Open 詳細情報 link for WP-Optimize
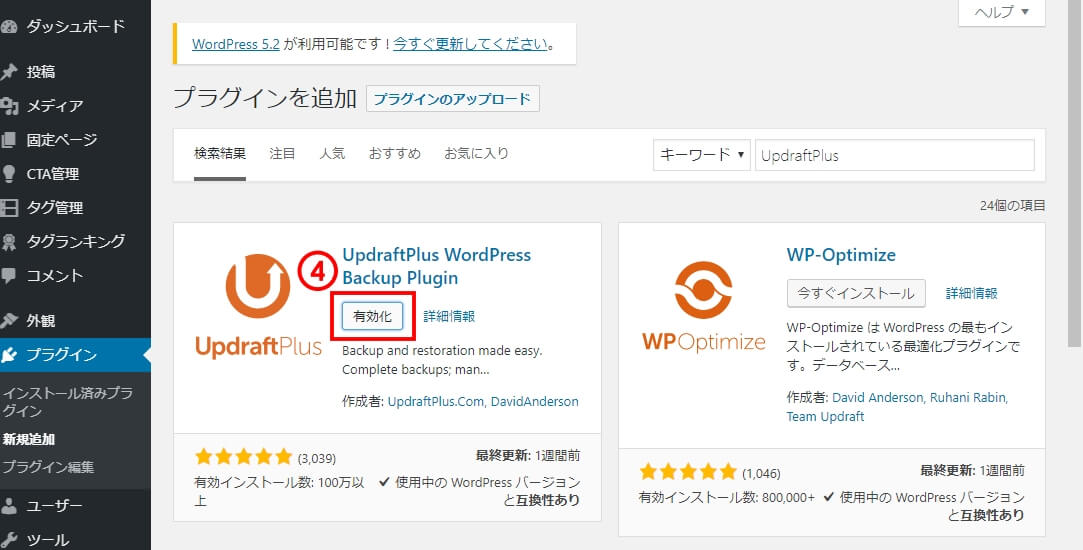 click(972, 293)
